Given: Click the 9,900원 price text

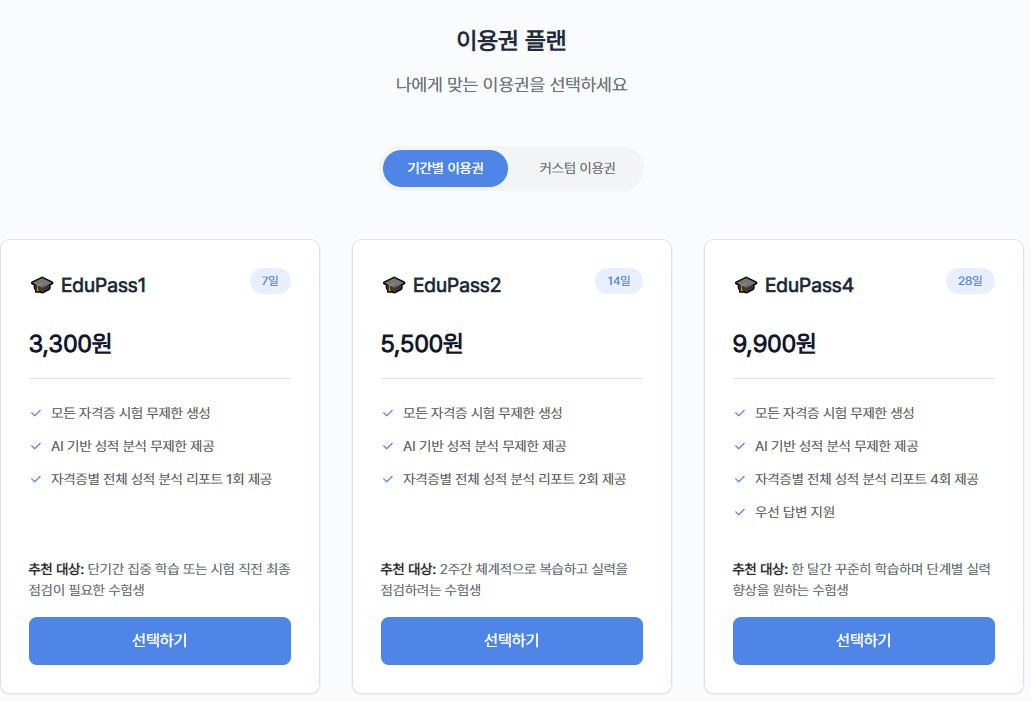Looking at the screenshot, I should (774, 344).
